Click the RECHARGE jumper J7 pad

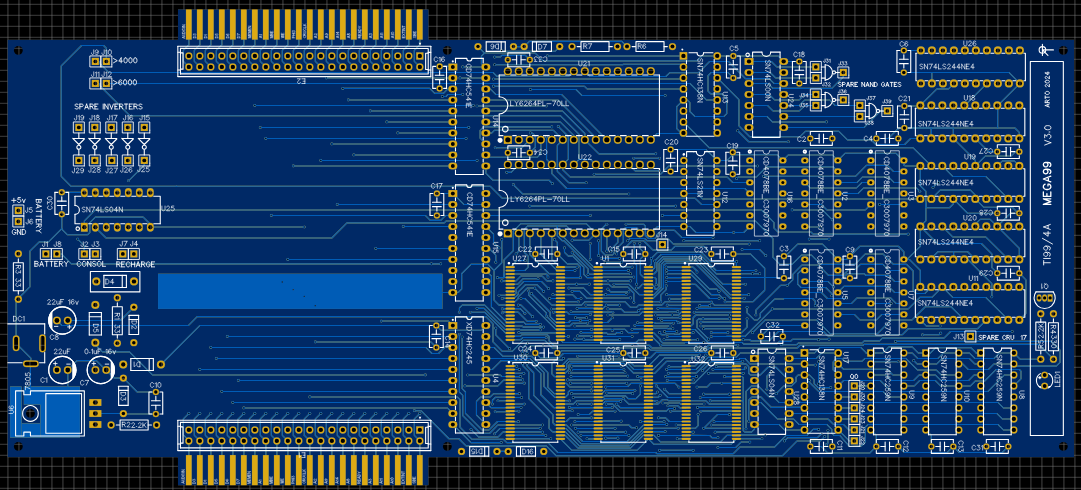pos(124,254)
